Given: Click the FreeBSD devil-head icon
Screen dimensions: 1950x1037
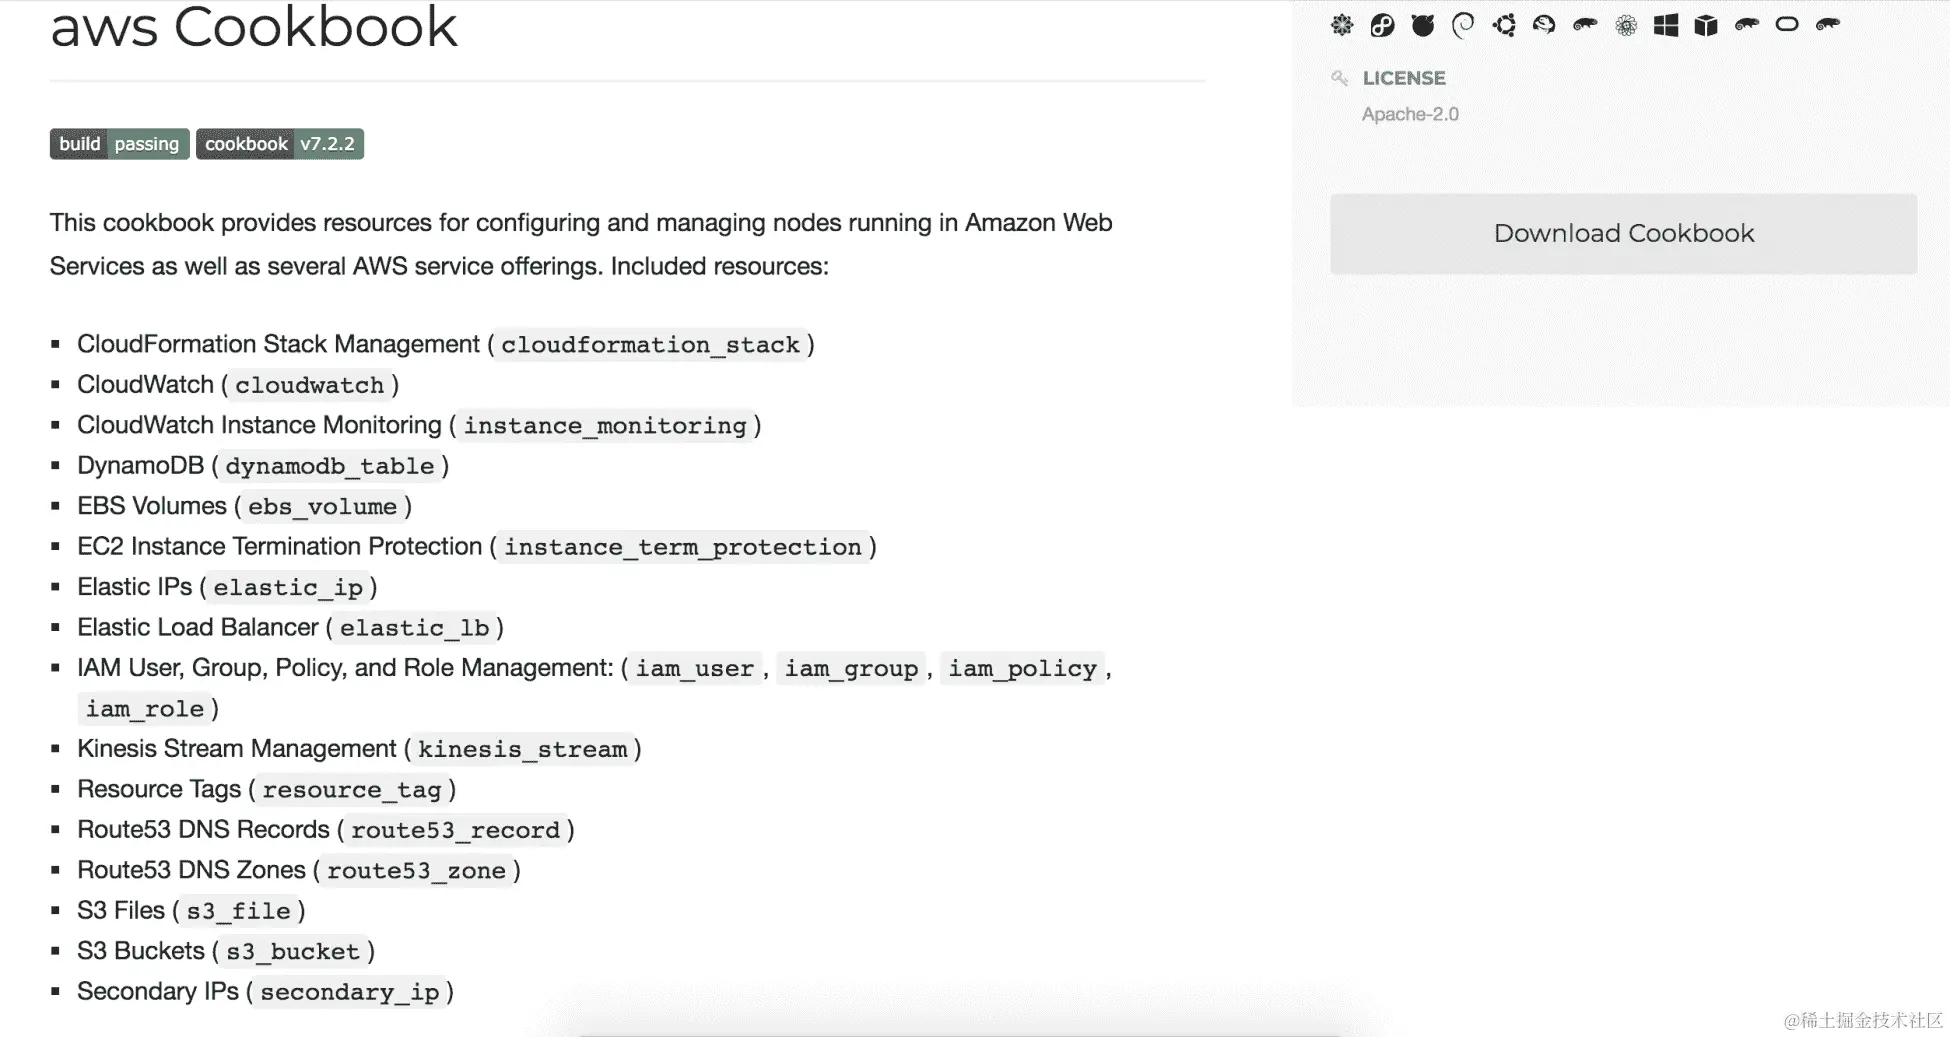Looking at the screenshot, I should point(1422,25).
